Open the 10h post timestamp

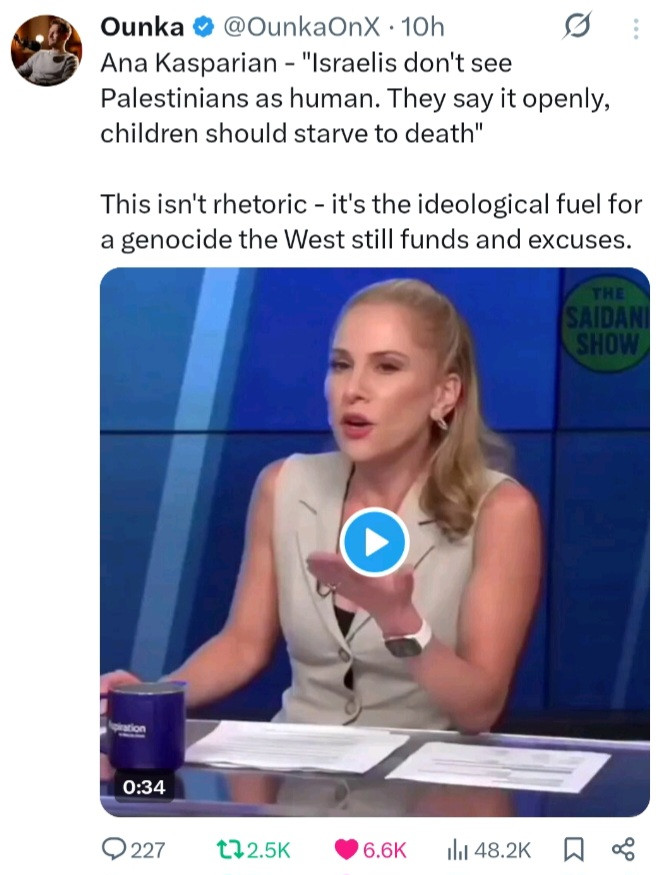423,27
